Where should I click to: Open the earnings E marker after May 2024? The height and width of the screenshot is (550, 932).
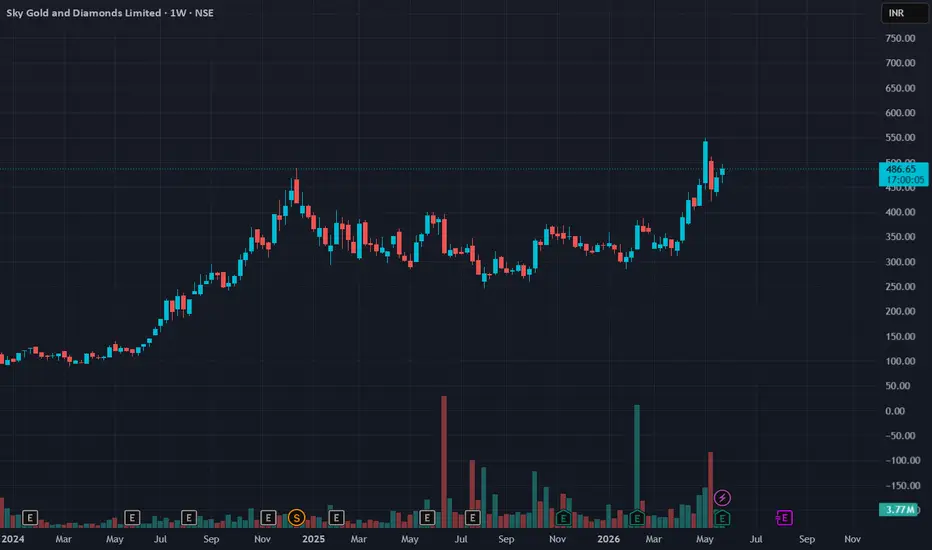coord(132,518)
